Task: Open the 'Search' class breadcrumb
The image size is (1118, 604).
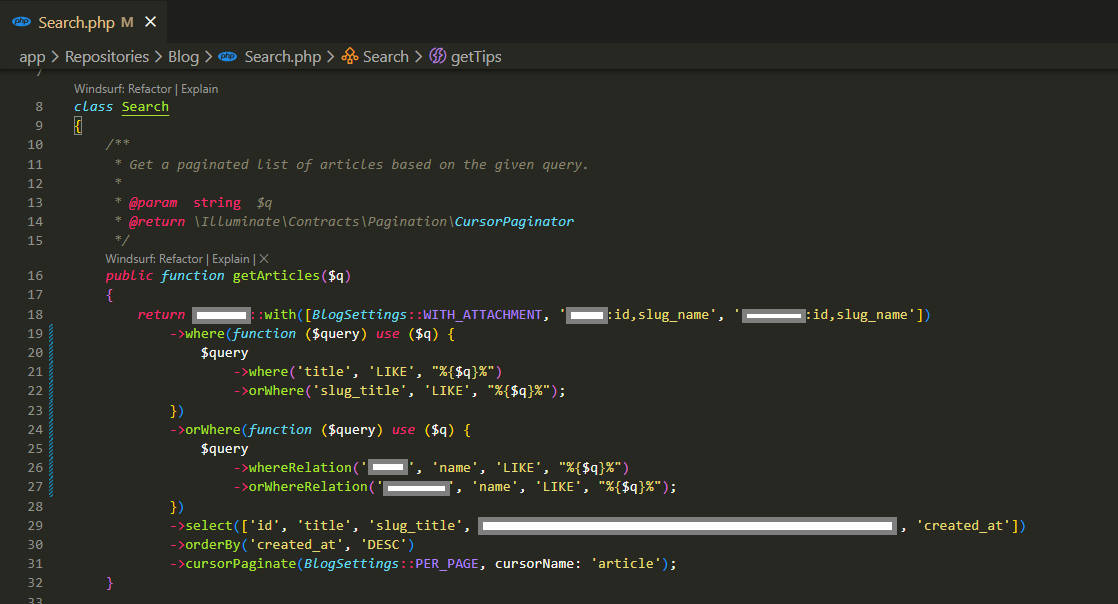Action: (386, 57)
